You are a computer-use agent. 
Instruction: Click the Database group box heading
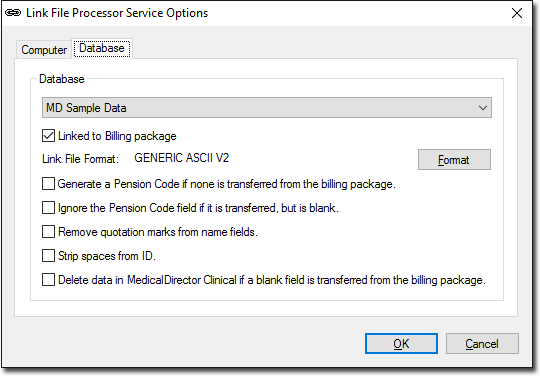click(x=62, y=79)
